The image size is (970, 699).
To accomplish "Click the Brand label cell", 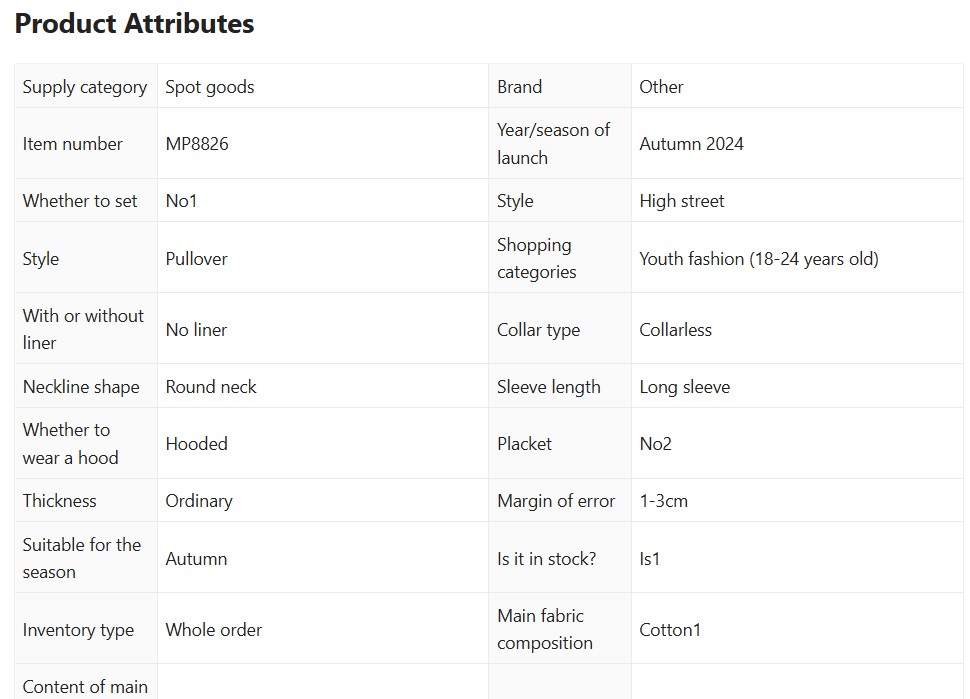I will [519, 87].
